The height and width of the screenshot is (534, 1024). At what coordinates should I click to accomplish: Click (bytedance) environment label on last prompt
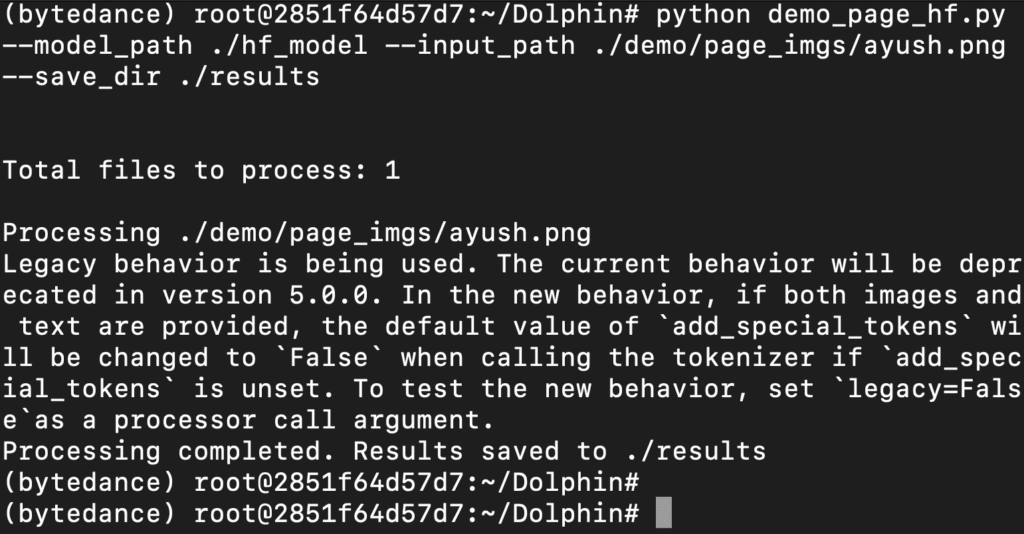pyautogui.click(x=89, y=514)
